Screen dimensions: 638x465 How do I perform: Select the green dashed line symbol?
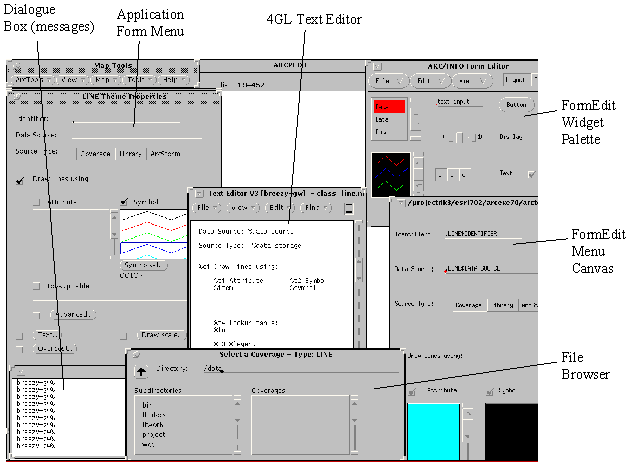pos(154,236)
